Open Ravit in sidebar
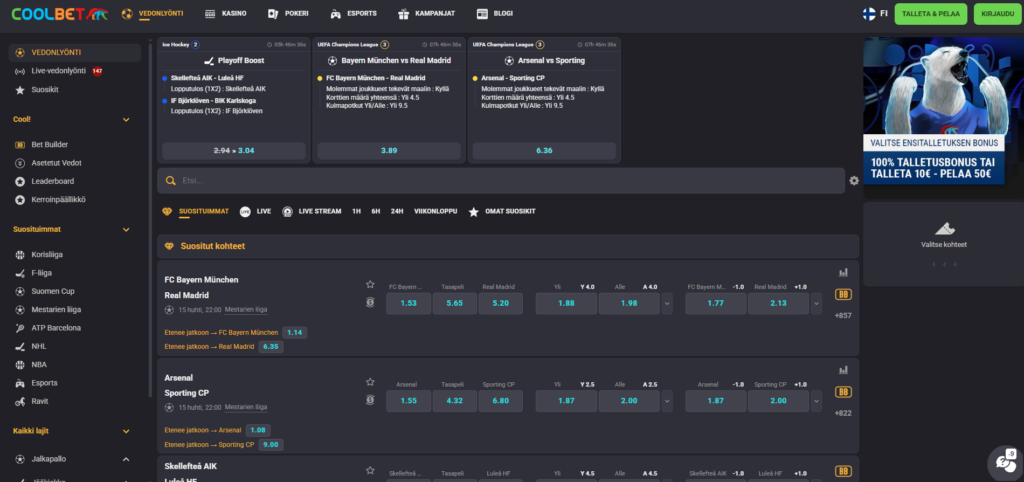This screenshot has height=482, width=1024. pyautogui.click(x=40, y=401)
